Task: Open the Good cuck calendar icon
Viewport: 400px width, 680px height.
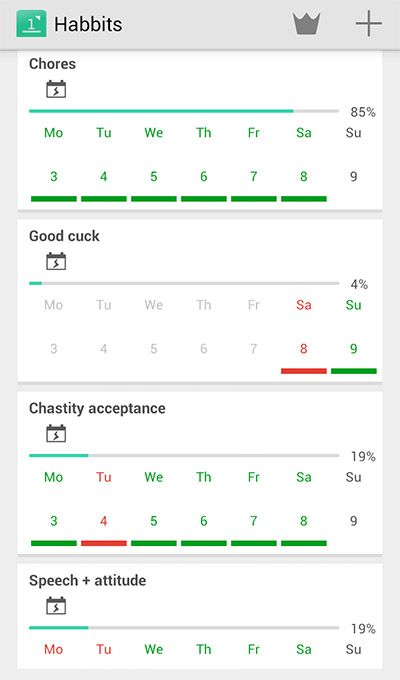Action: pos(56,261)
